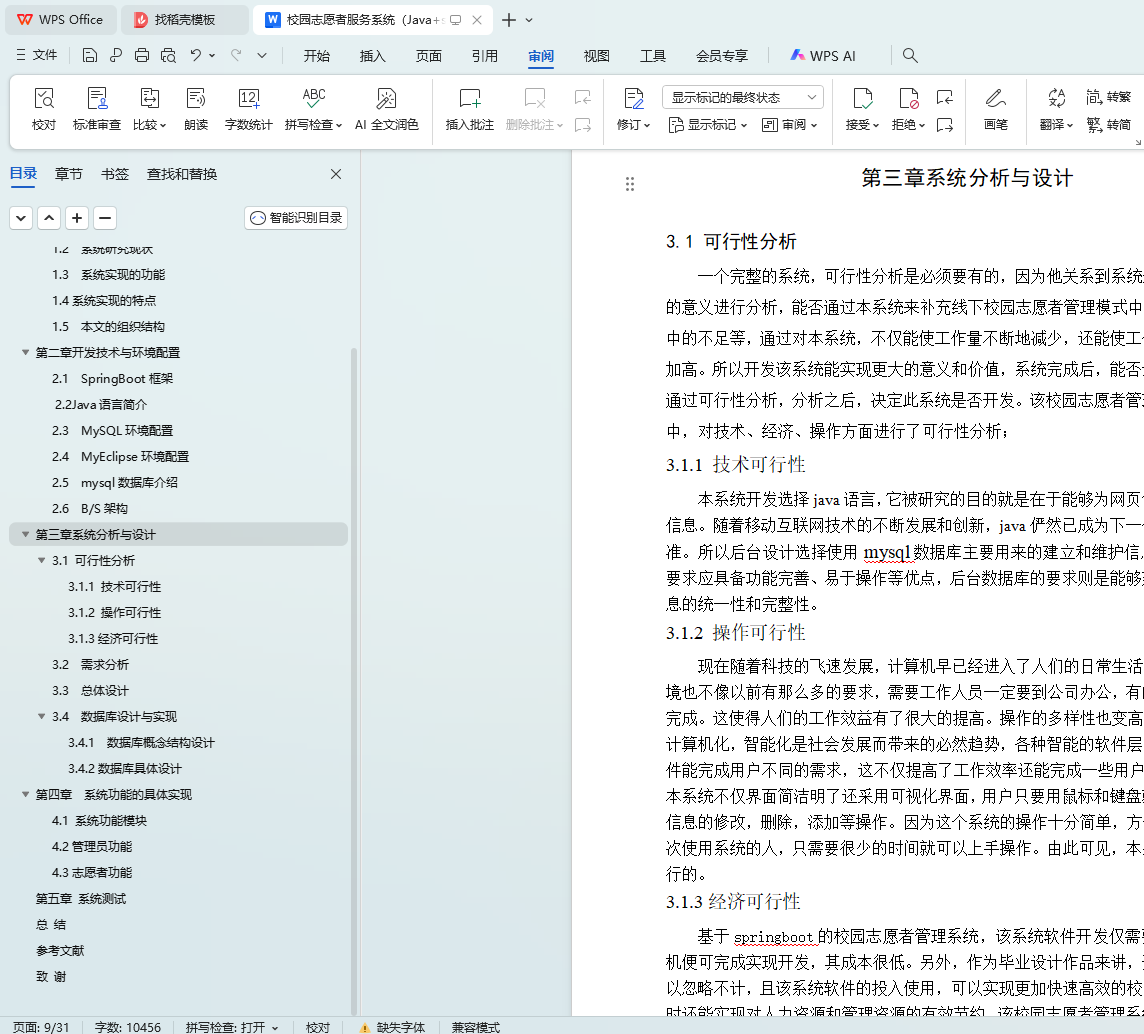
Task: Collapse 第二章开发技术与环境配置 node
Action: (x=26, y=352)
